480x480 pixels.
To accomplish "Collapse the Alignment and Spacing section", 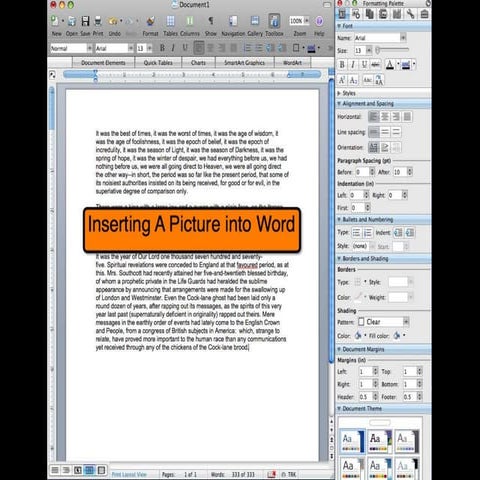I will coord(339,104).
